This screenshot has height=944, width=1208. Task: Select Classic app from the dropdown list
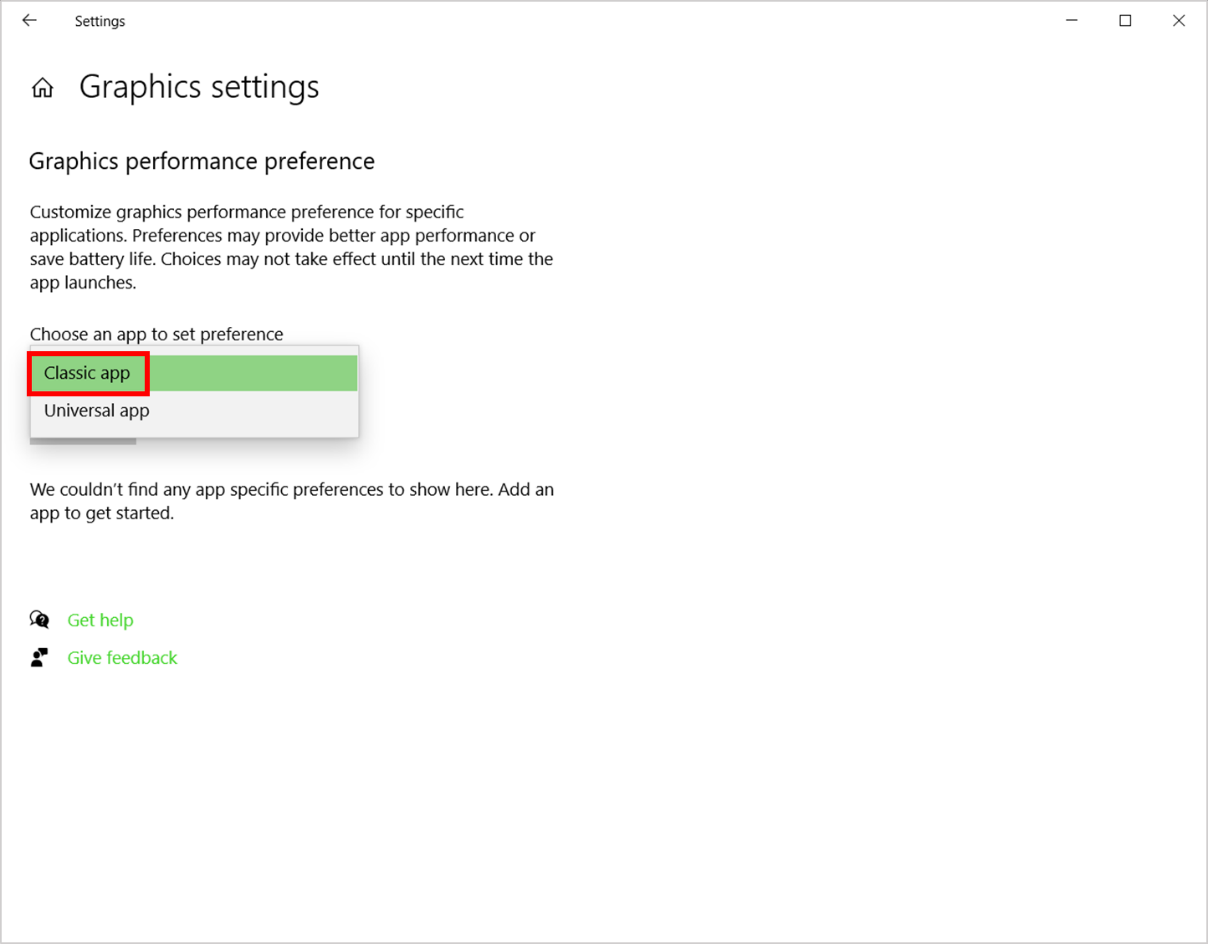point(87,373)
